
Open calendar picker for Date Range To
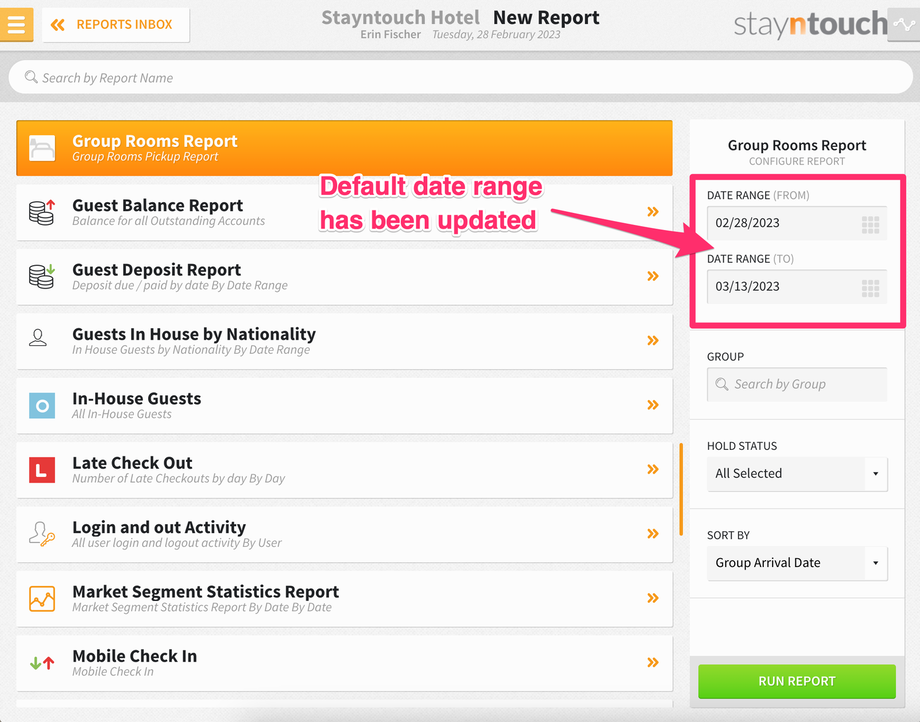point(871,288)
